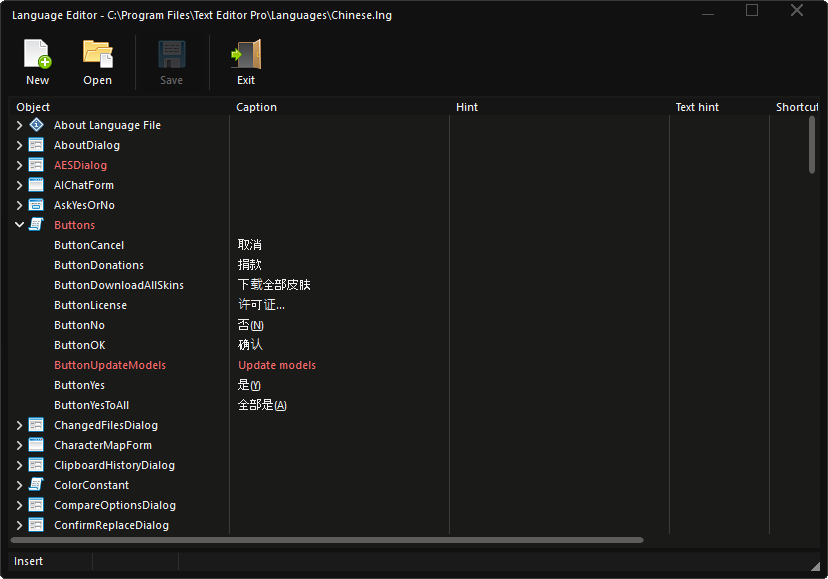Click the AIChatForm window icon
Viewport: 828px width, 579px height.
[x=36, y=185]
